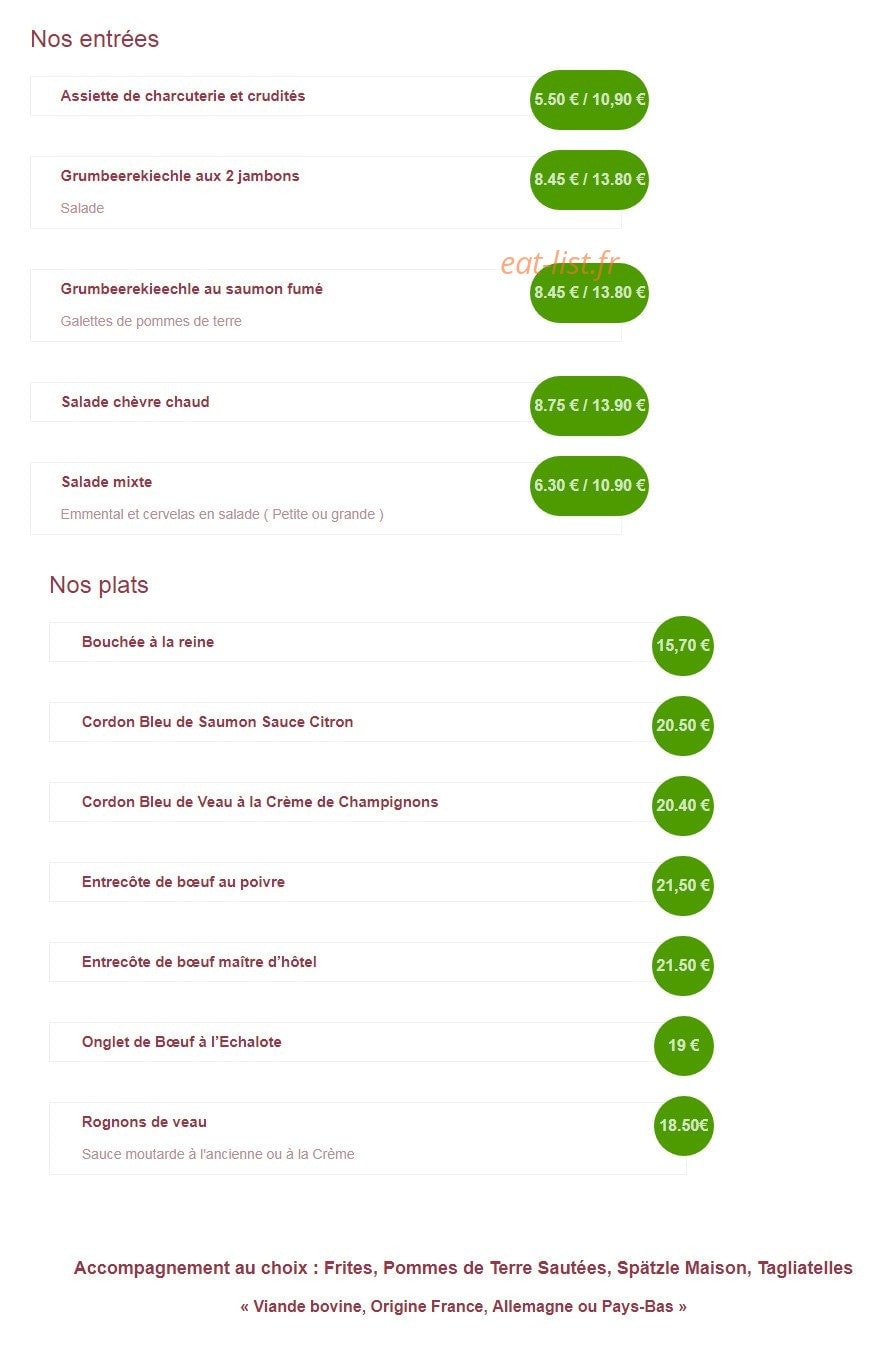Select Bouchée à la reine dish
This screenshot has width=873, height=1358.
[148, 642]
